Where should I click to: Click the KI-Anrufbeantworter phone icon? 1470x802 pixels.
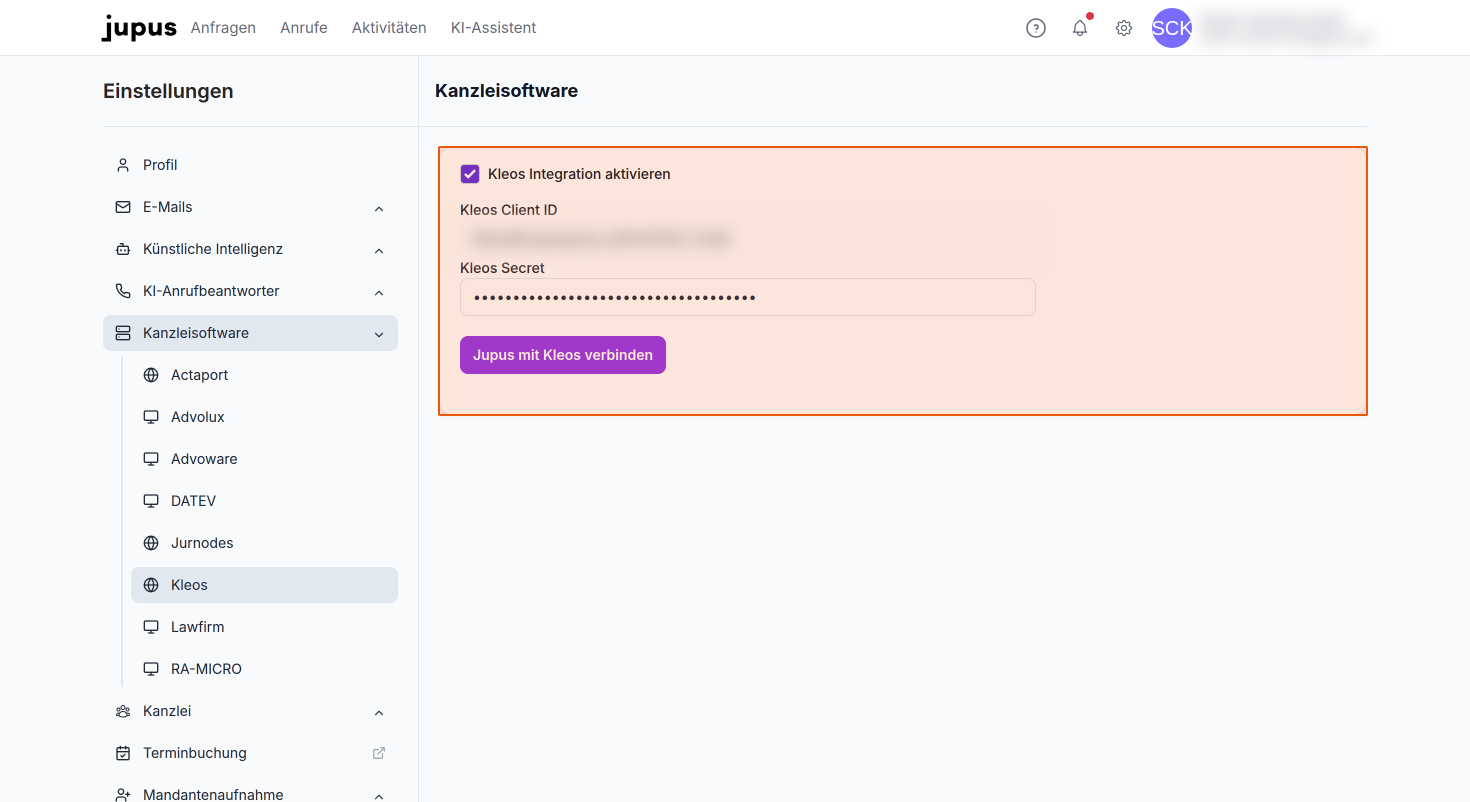[123, 291]
